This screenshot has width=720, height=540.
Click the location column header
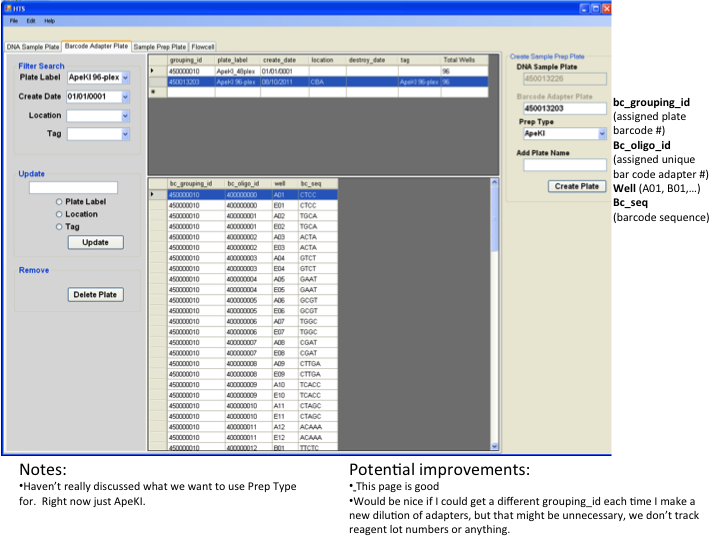[327, 60]
